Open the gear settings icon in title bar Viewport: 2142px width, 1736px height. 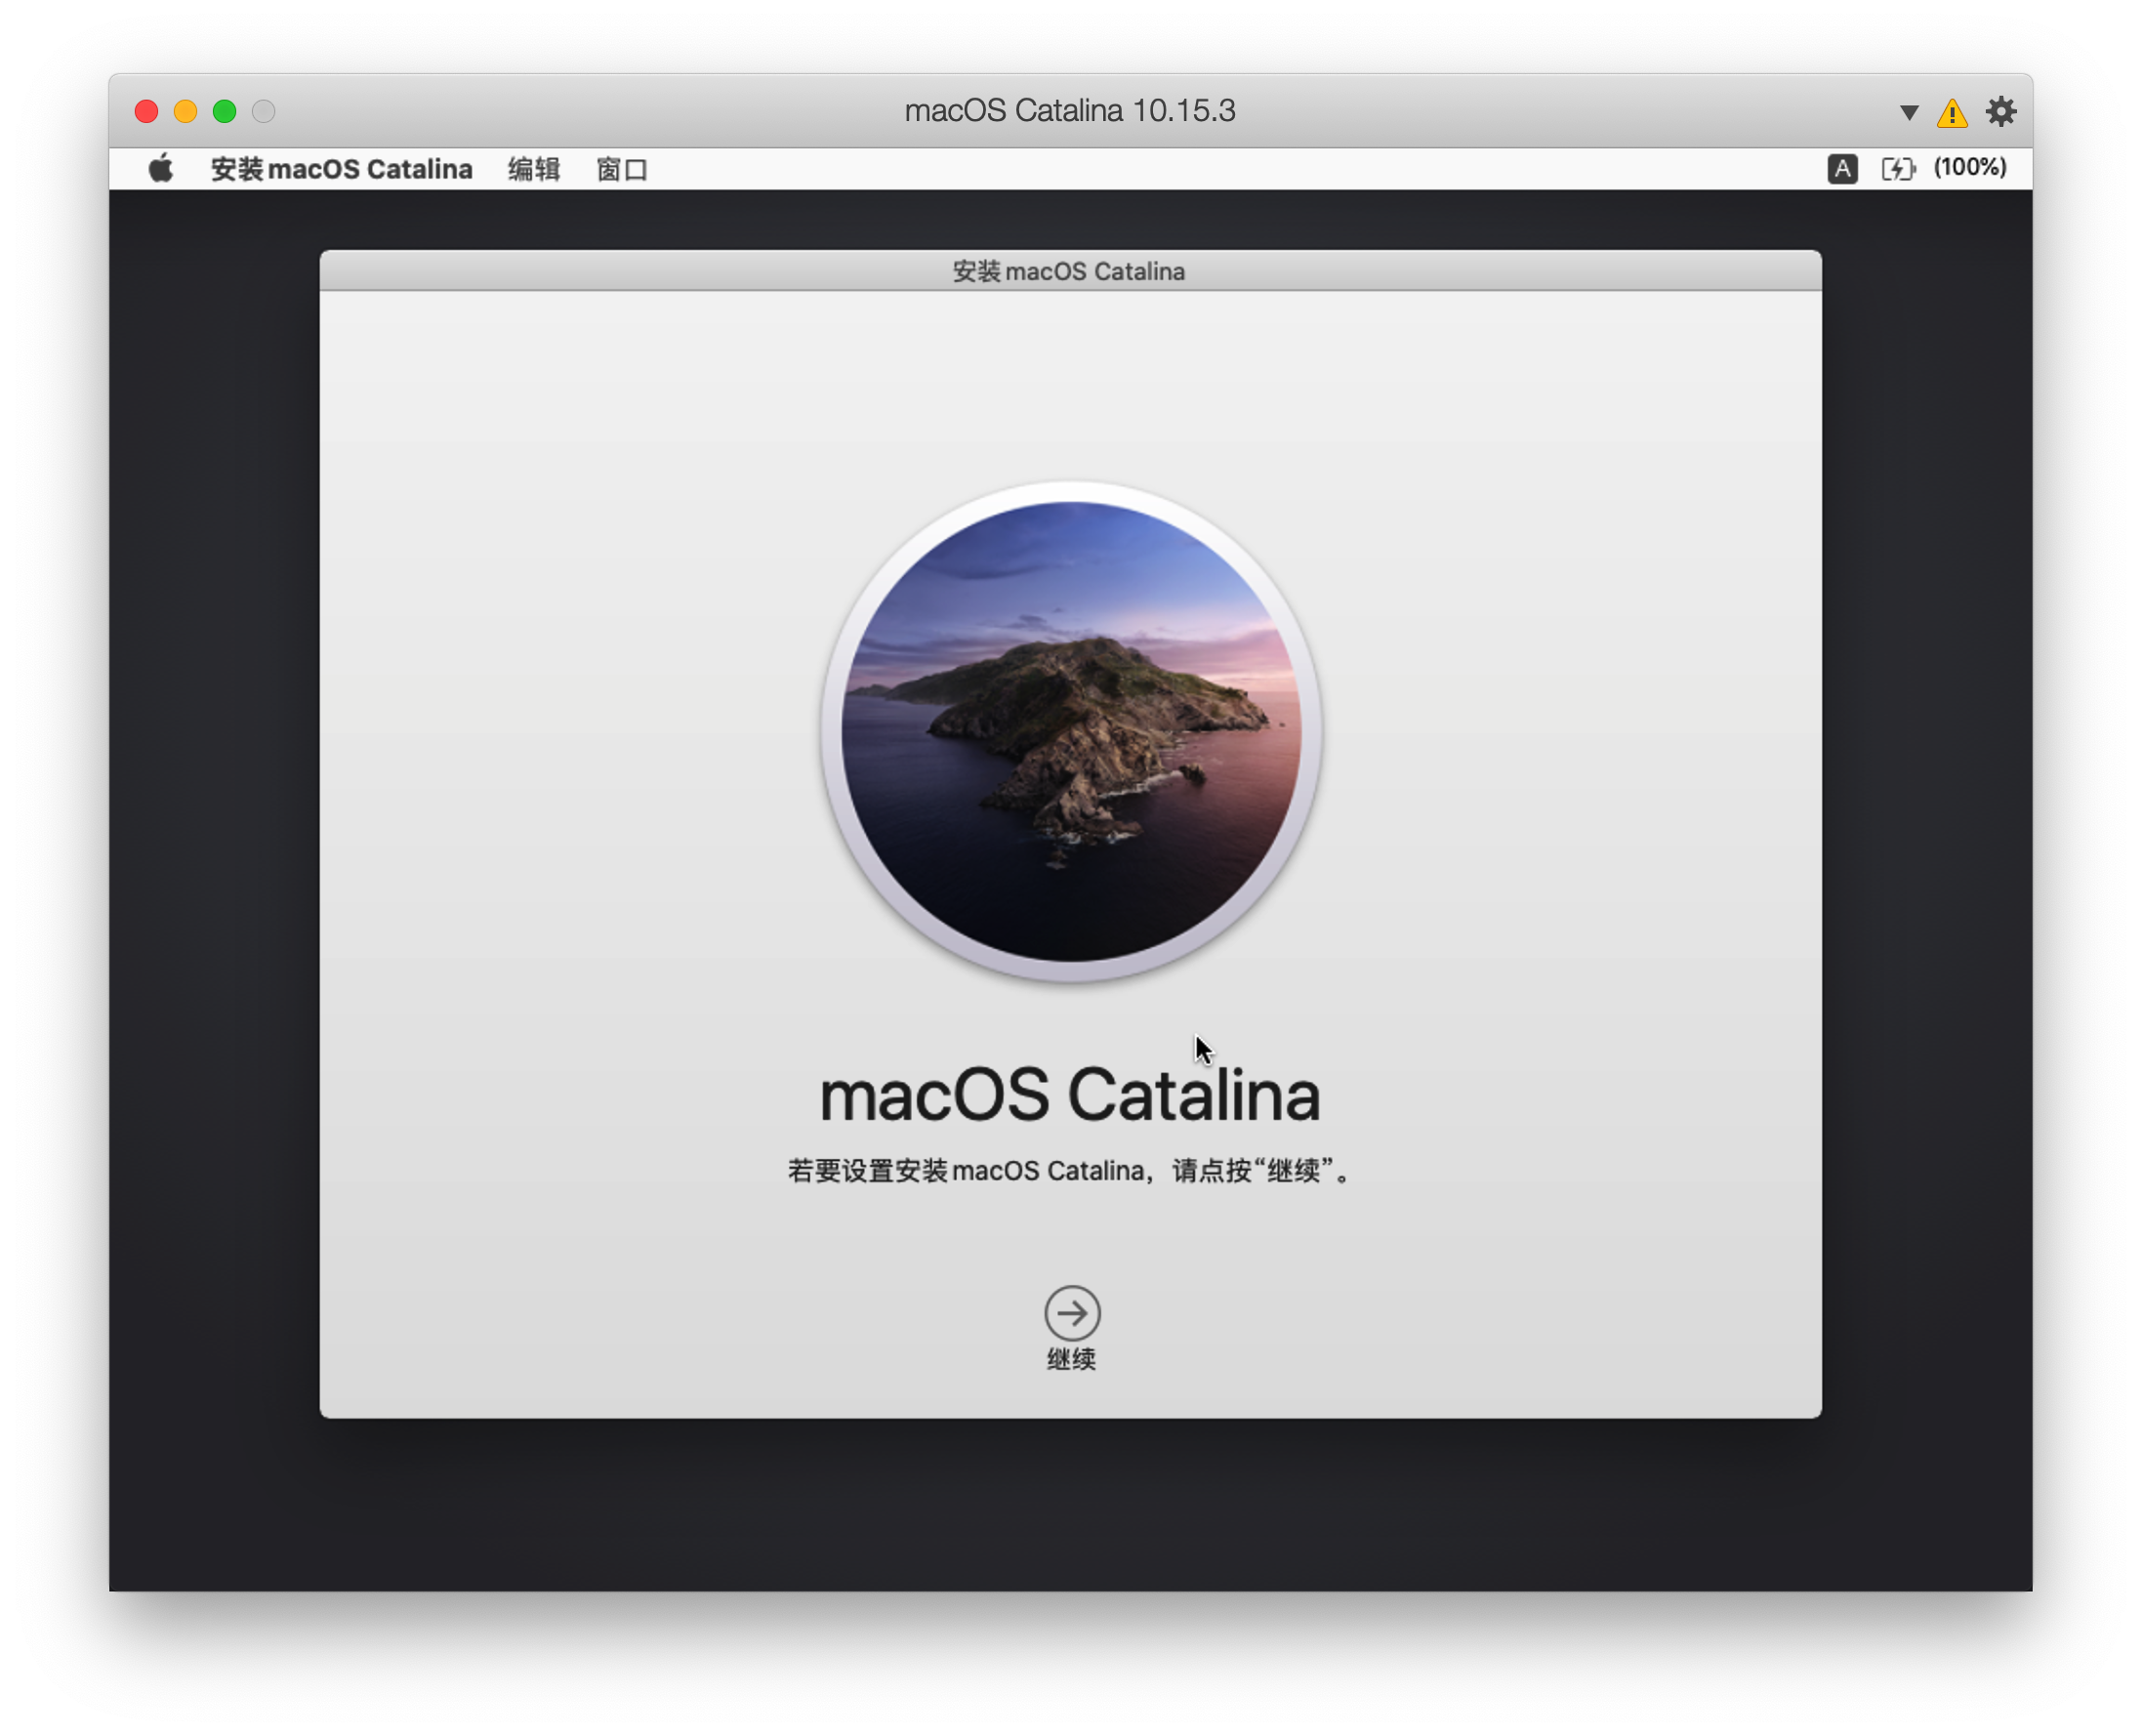pos(2000,112)
